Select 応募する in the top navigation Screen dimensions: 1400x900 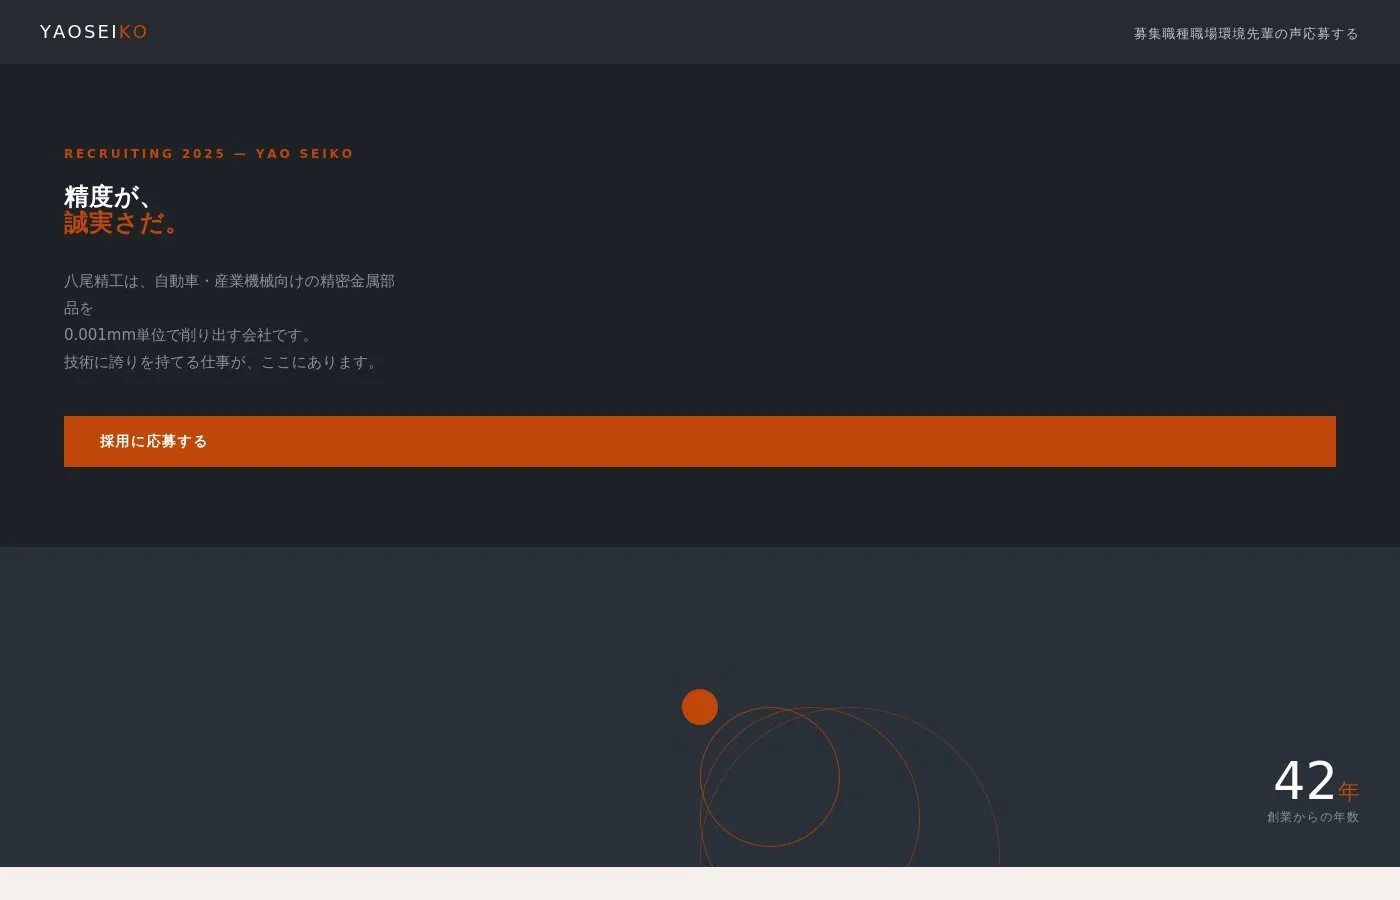[x=1330, y=33]
